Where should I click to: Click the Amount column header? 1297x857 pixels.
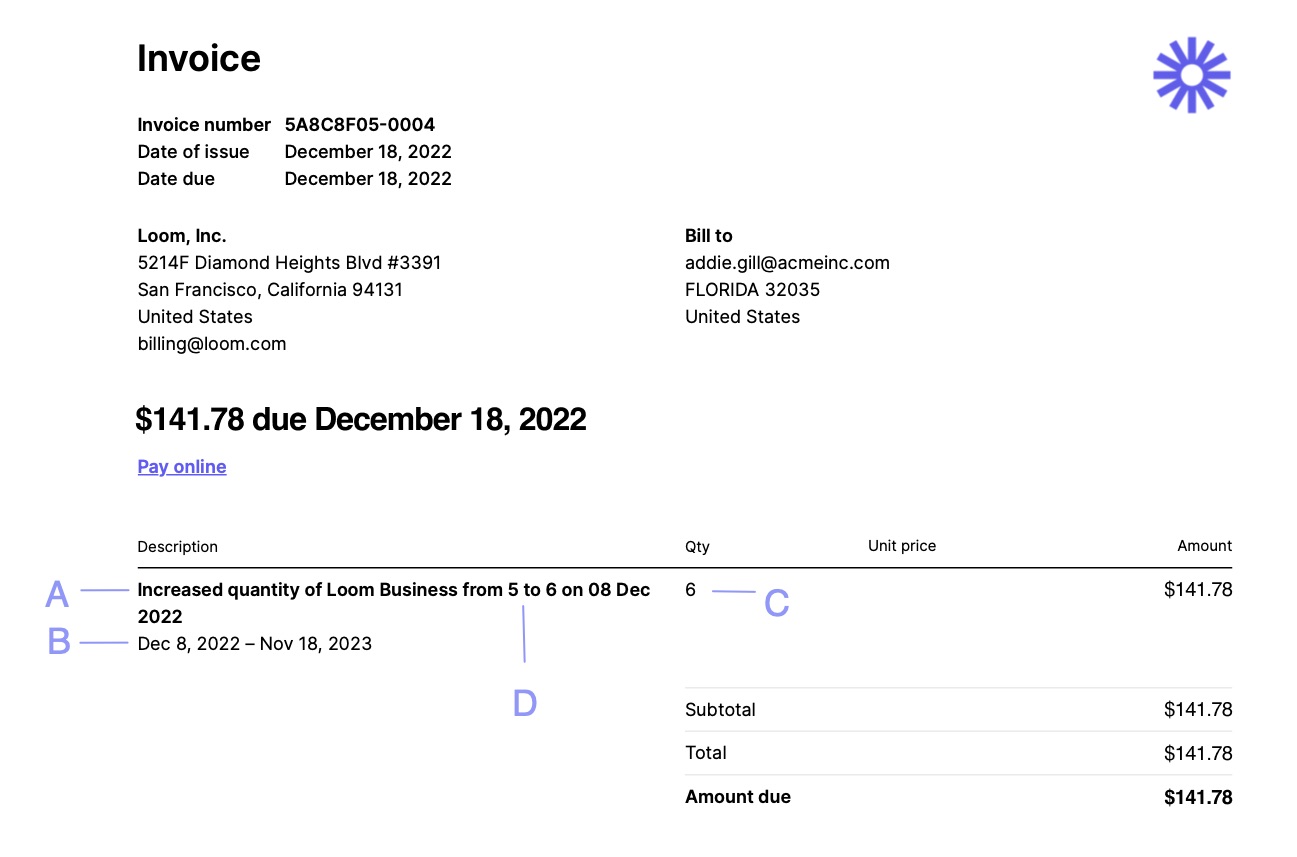pyautogui.click(x=1204, y=546)
